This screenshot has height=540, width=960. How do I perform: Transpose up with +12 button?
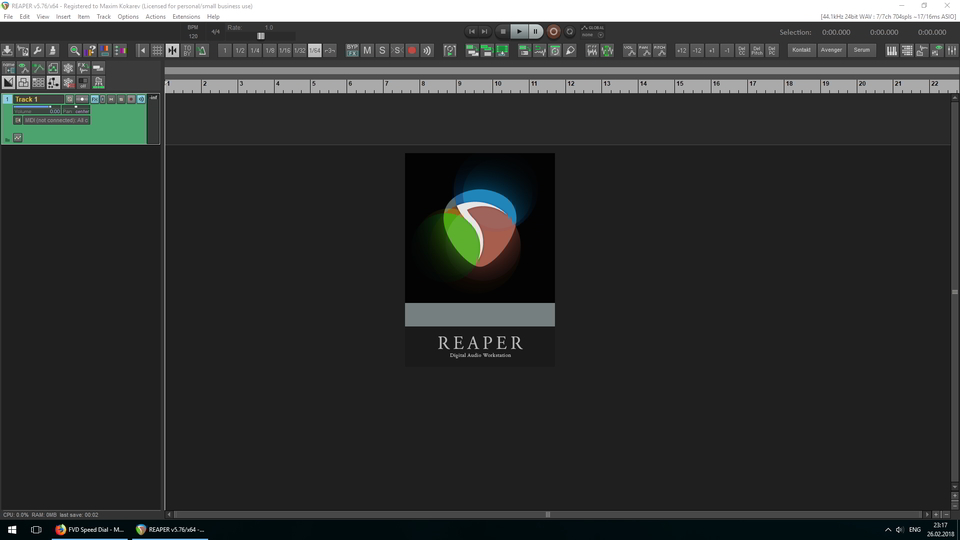click(681, 50)
